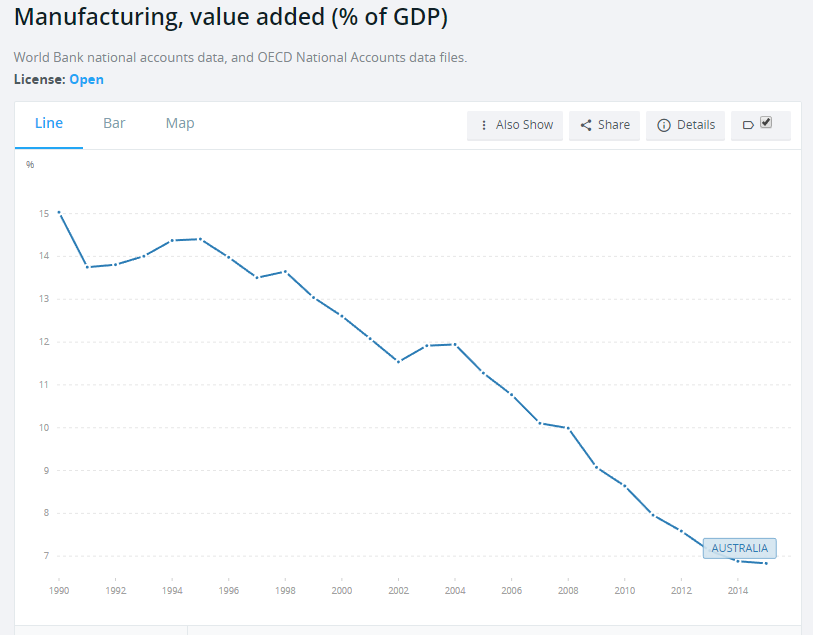Switch to the Map tab
This screenshot has height=635, width=813.
pyautogui.click(x=180, y=123)
